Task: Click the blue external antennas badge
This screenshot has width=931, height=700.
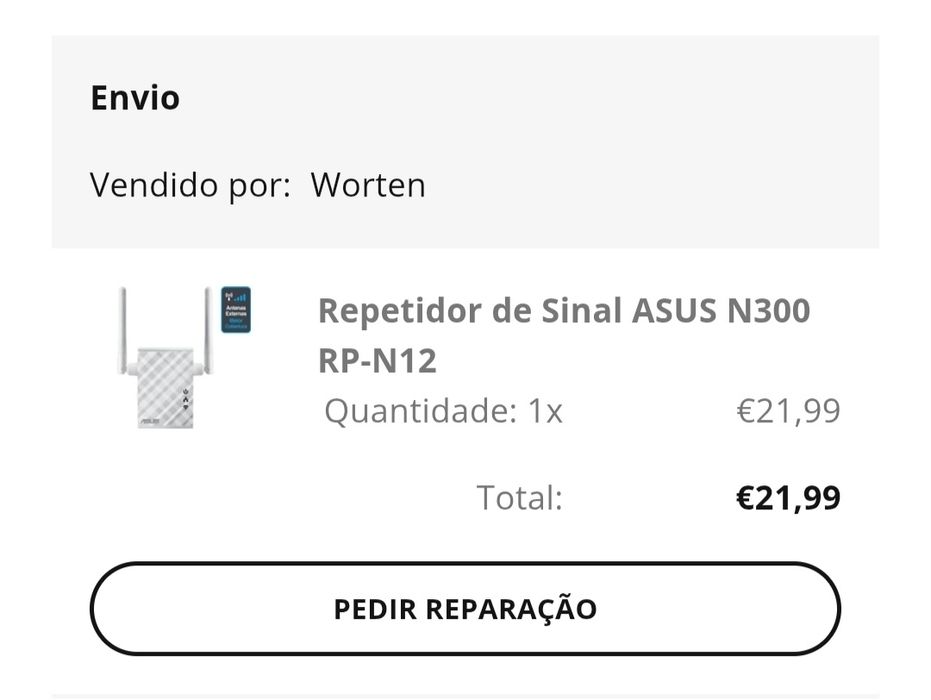Action: [x=236, y=310]
